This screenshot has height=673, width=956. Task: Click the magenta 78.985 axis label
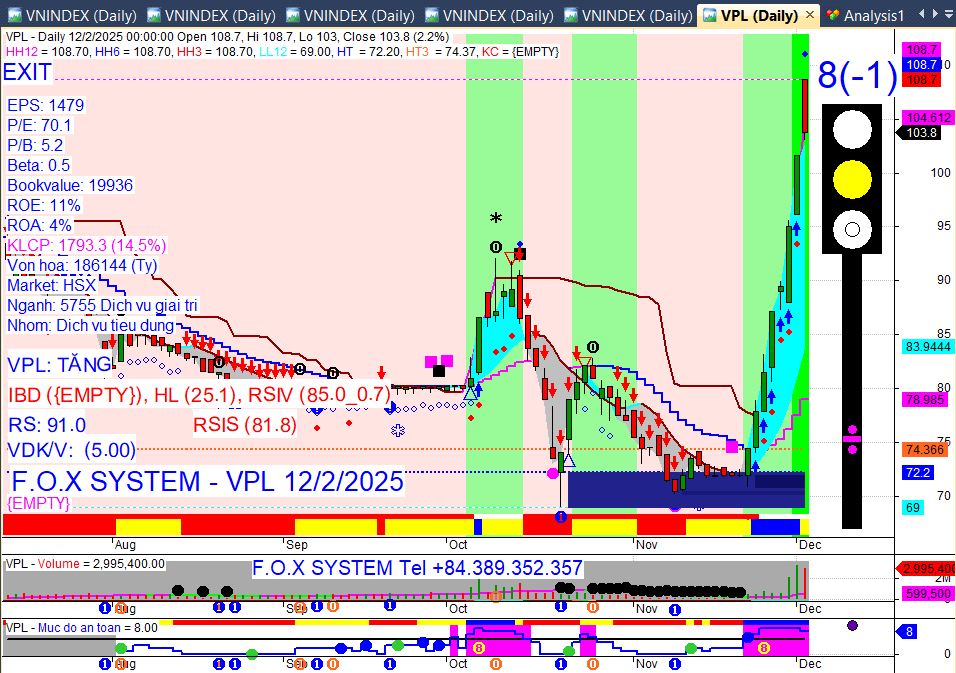924,399
